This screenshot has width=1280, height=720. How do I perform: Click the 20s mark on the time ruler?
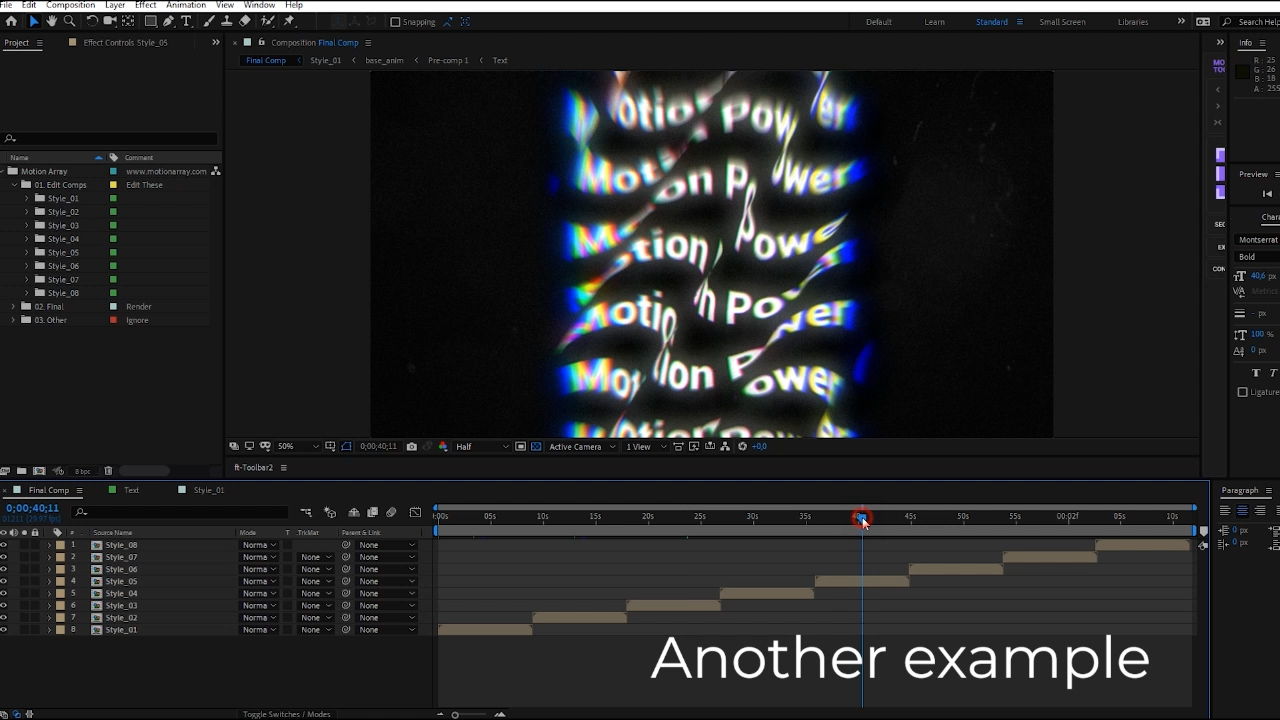point(647,517)
